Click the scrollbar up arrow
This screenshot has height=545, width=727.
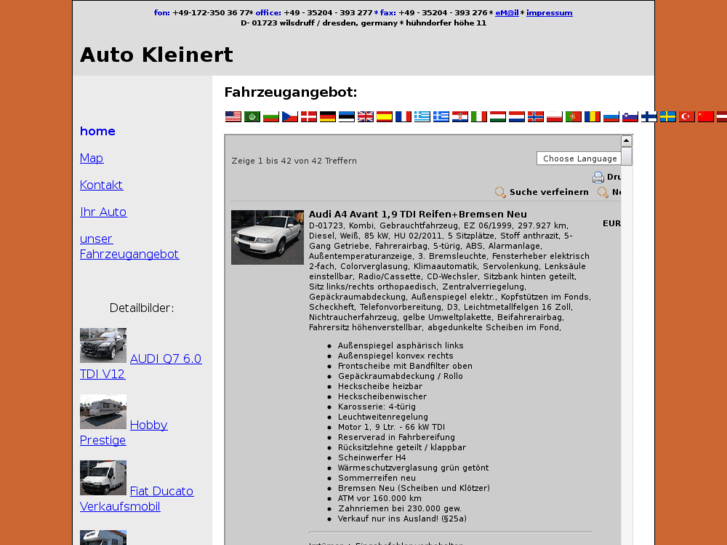[626, 141]
